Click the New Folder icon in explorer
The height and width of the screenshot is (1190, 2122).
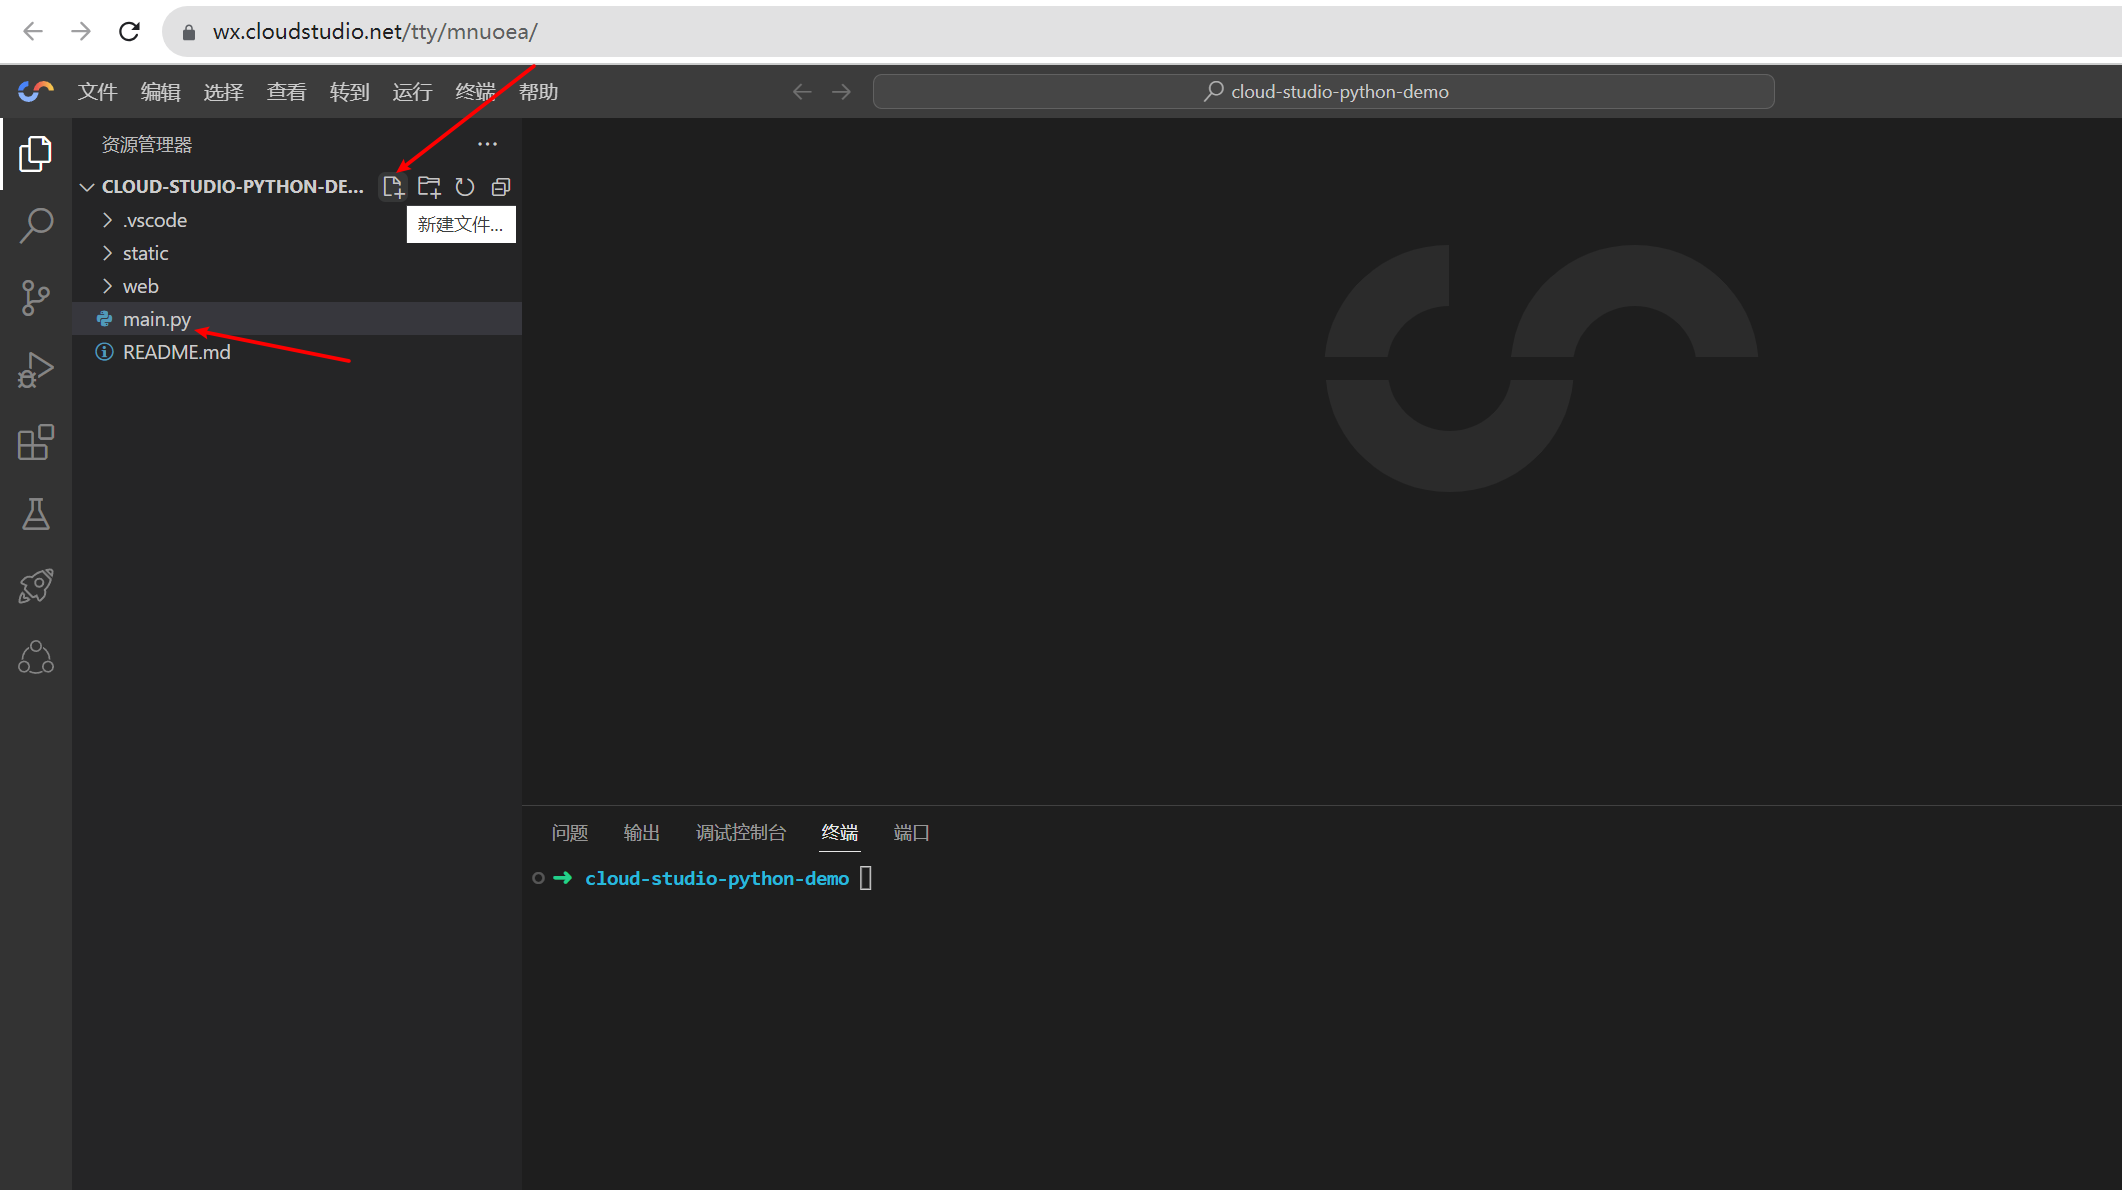[x=429, y=187]
